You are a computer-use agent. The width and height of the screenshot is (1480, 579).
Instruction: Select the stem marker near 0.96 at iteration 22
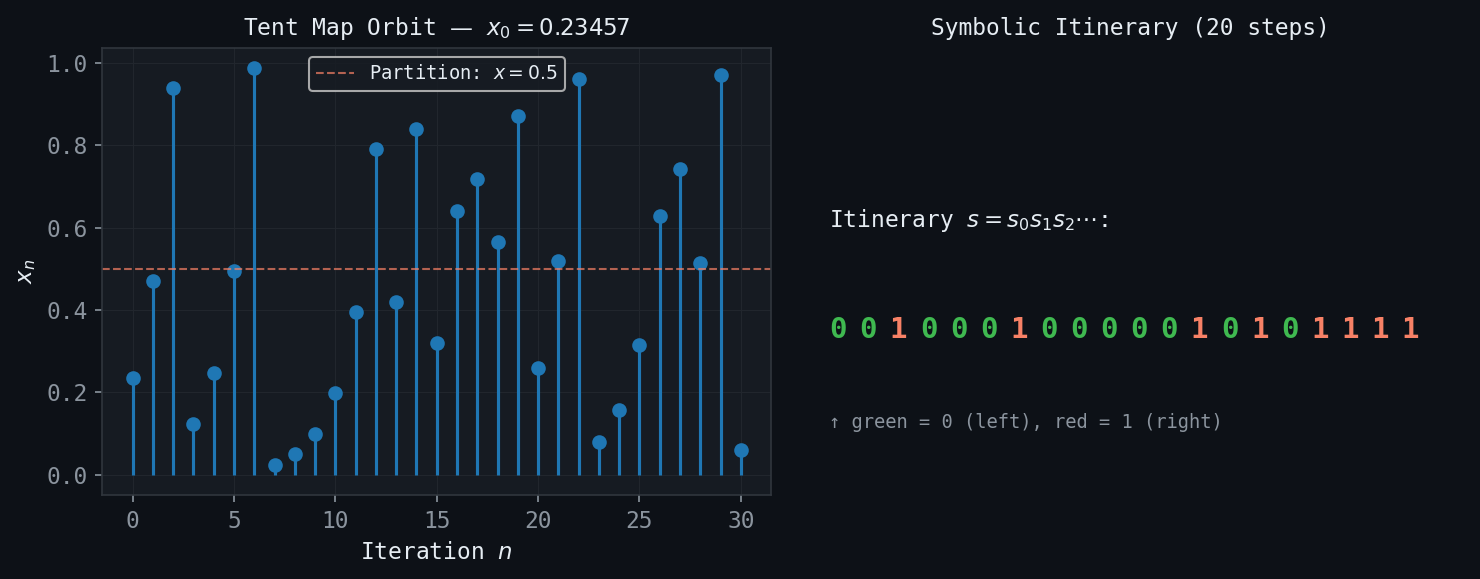(581, 80)
